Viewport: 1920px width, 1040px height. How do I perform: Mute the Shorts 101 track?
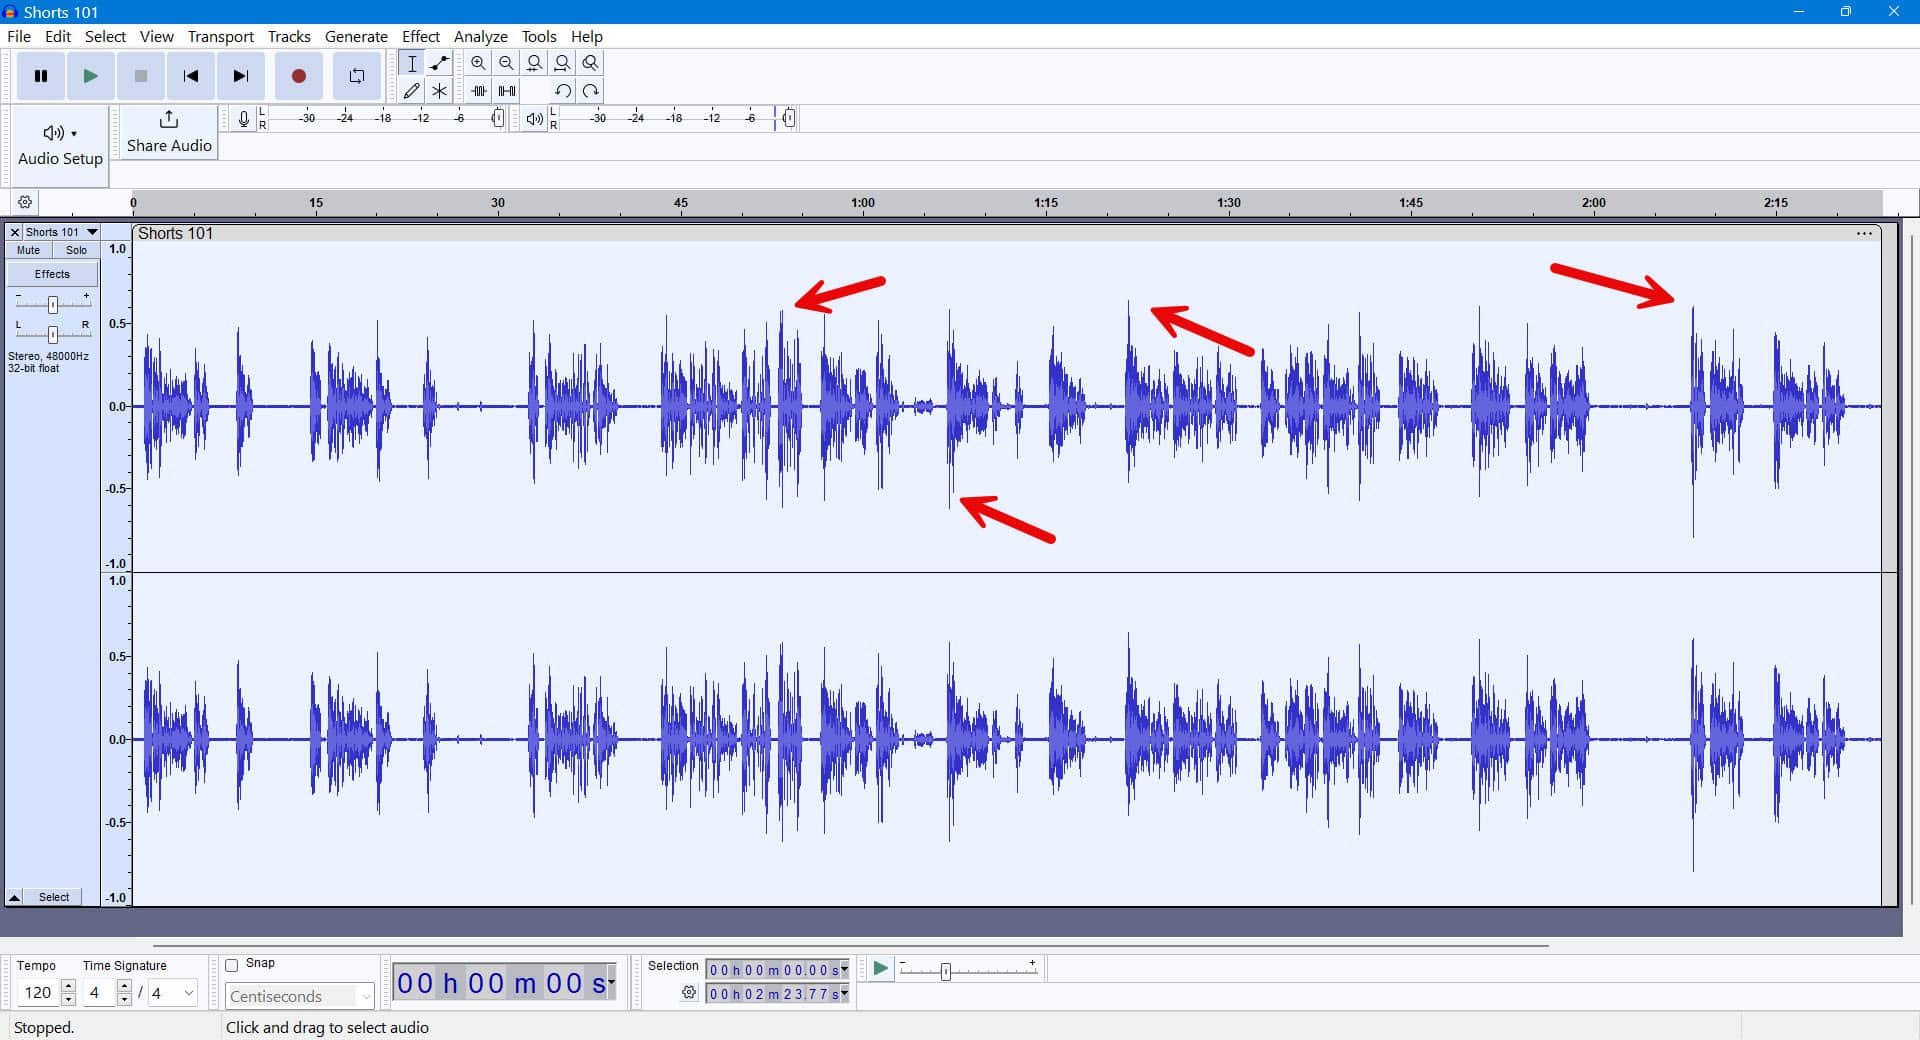[x=27, y=250]
